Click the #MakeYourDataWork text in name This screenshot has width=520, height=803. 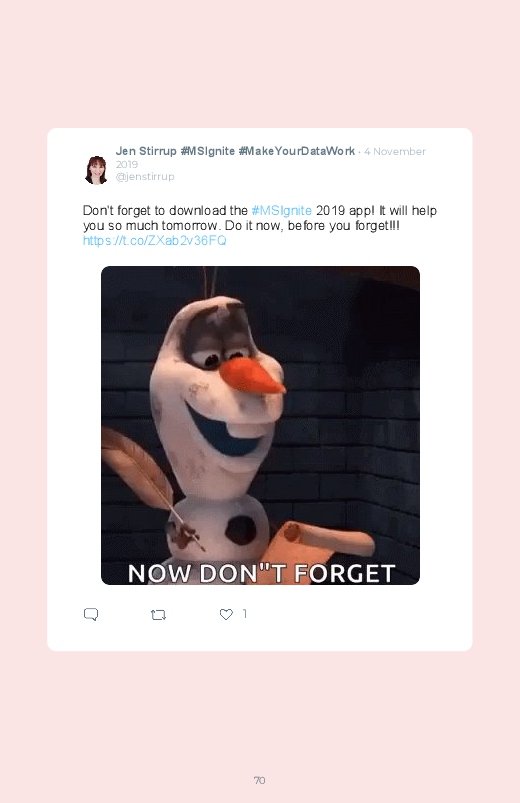297,151
